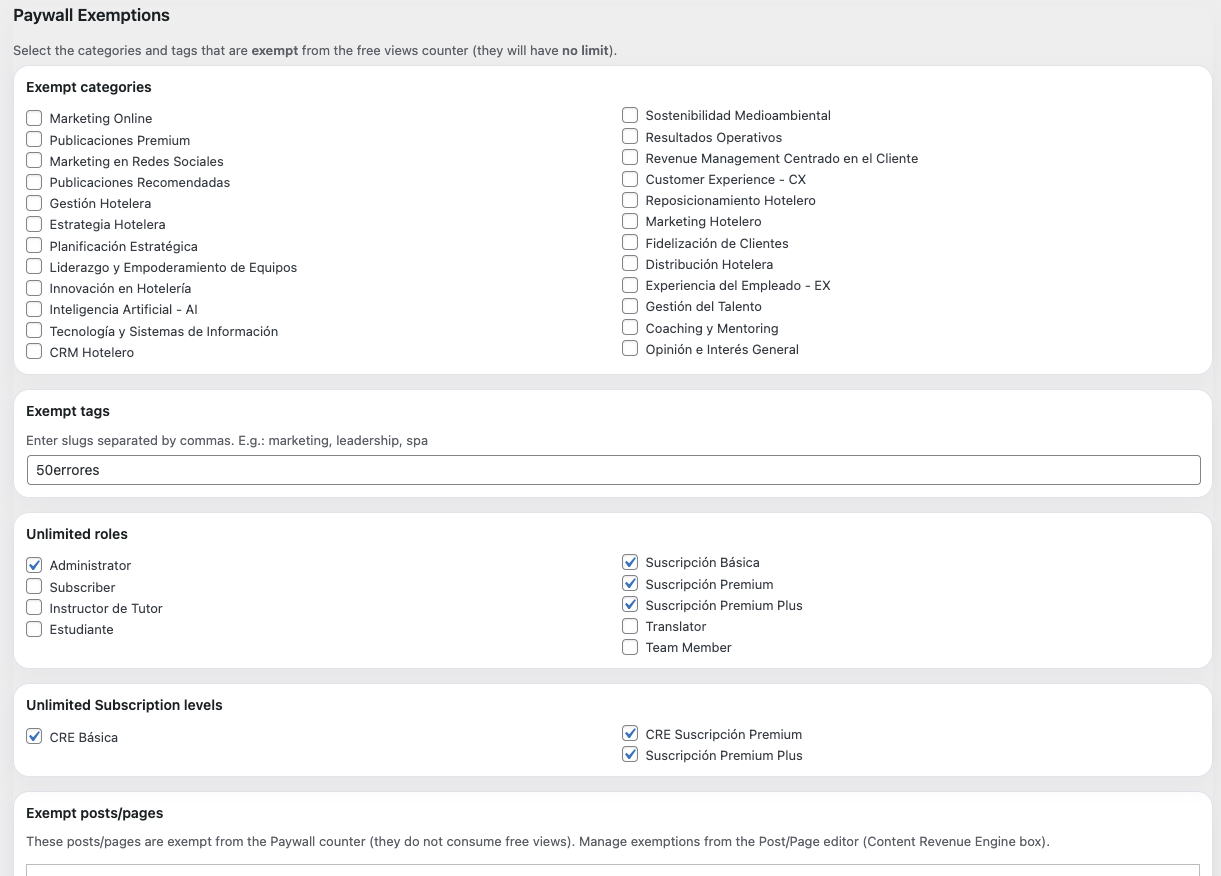Select Gestión Hotelera as exempt category
Viewport: 1221px width, 876px height.
(x=34, y=202)
